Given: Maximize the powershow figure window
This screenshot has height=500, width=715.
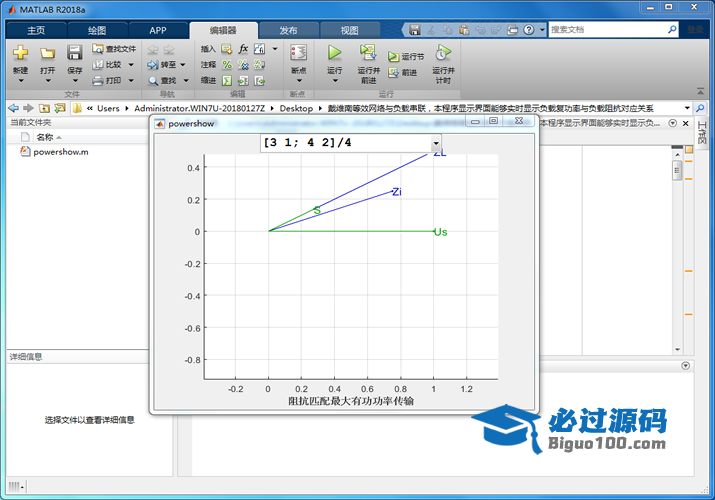Looking at the screenshot, I should (x=493, y=121).
